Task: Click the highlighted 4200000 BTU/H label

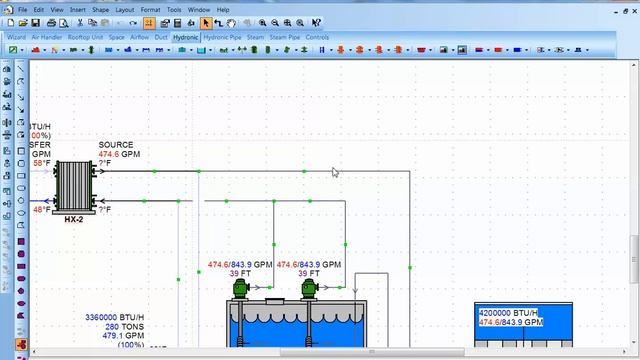Action: point(508,313)
